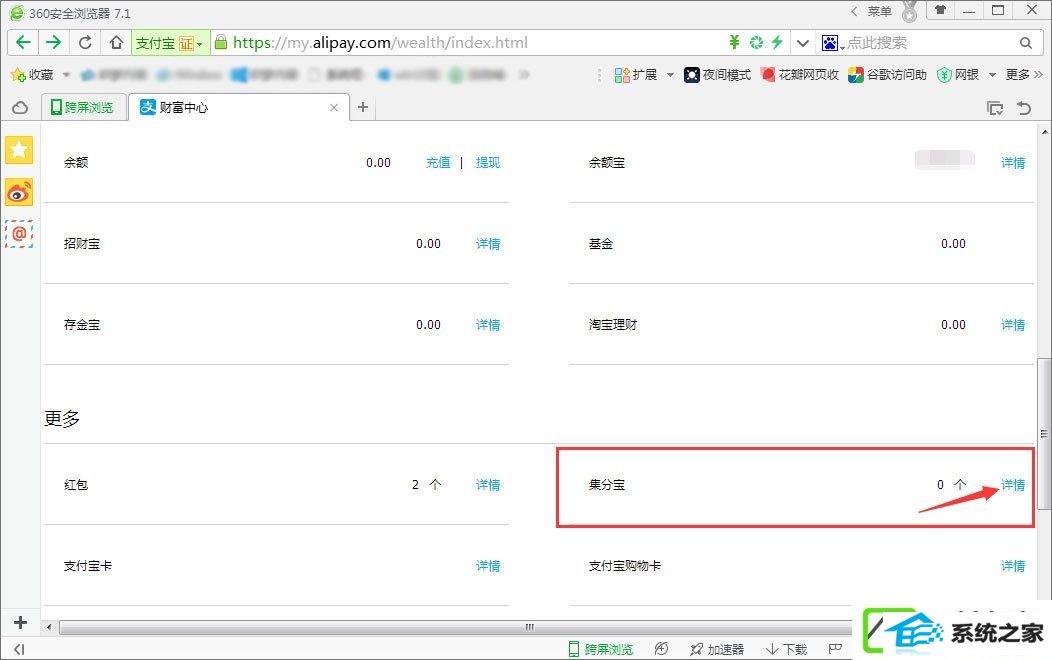Open 详情 for 集分宝
The image size is (1052, 660).
pos(1013,484)
